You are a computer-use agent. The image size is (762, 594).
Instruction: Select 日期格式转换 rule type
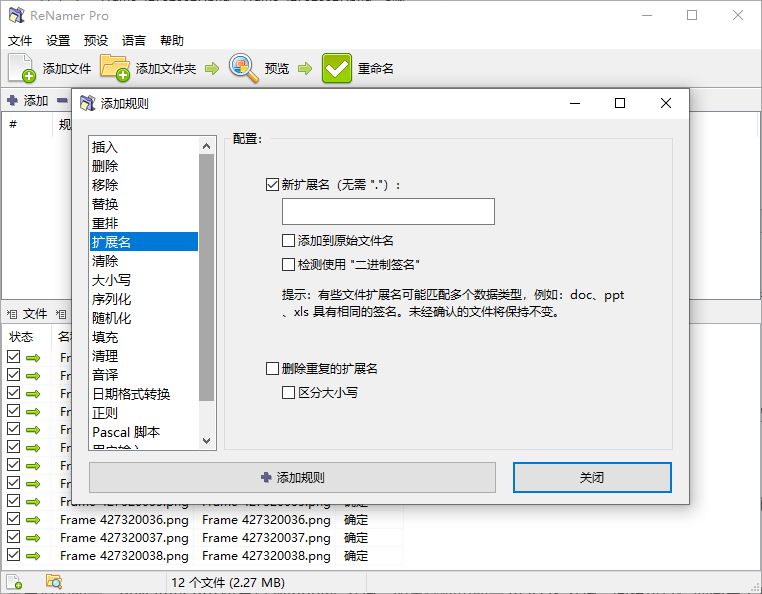pos(144,394)
